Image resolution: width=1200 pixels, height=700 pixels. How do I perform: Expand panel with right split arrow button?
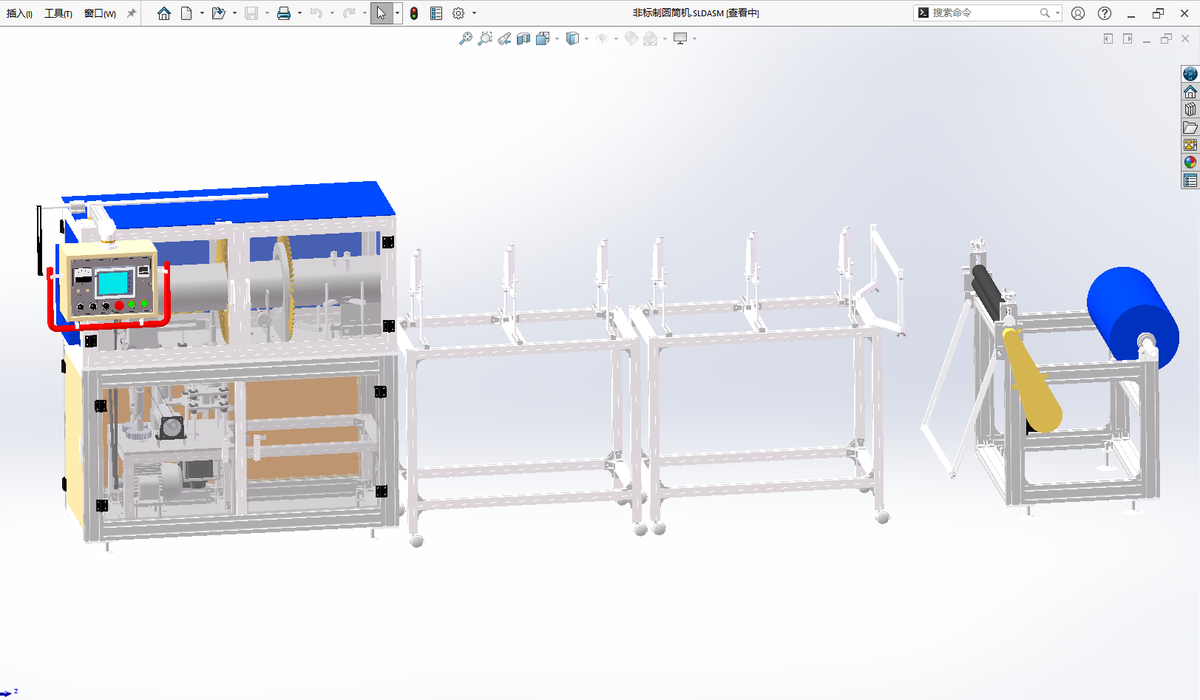click(1128, 39)
